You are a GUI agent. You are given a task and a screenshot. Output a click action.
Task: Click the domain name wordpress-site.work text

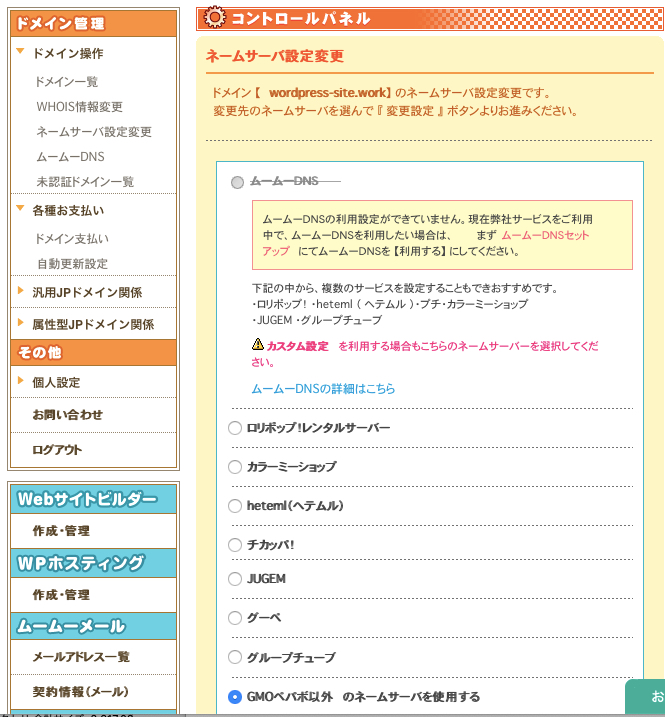[x=327, y=93]
